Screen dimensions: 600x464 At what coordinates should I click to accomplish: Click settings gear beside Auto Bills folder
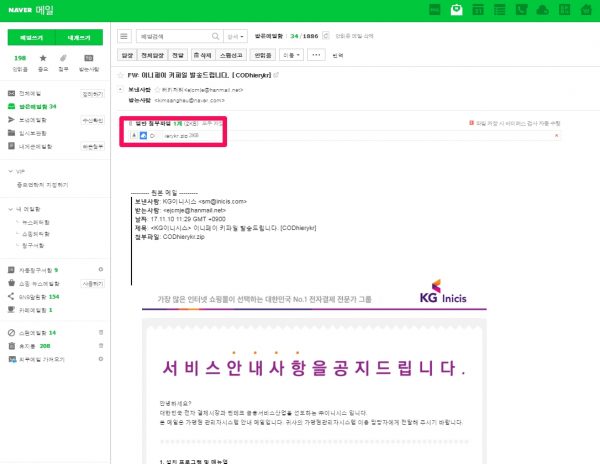101,270
